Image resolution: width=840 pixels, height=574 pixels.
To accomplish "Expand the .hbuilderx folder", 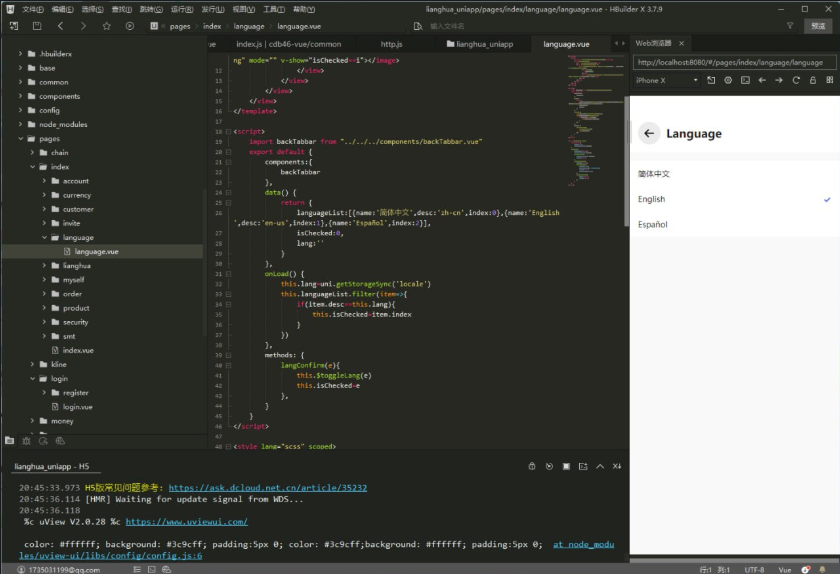I will (20, 54).
